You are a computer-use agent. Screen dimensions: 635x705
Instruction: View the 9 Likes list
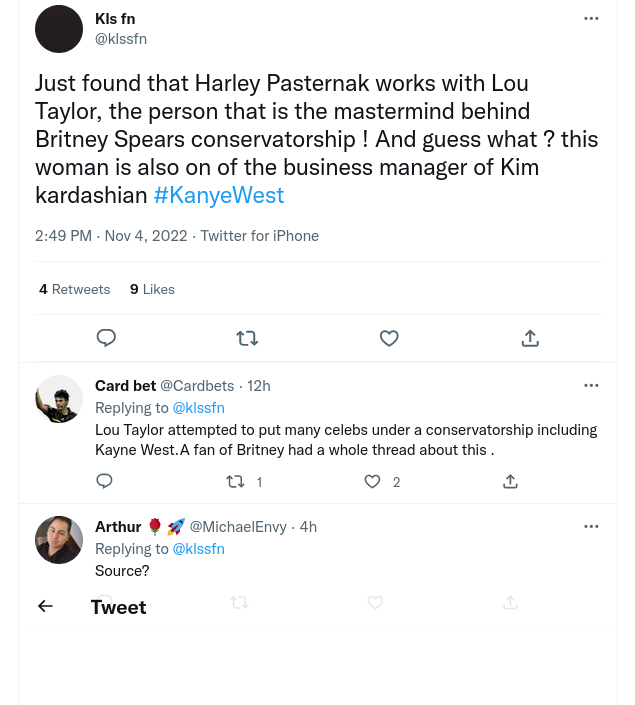coord(152,289)
